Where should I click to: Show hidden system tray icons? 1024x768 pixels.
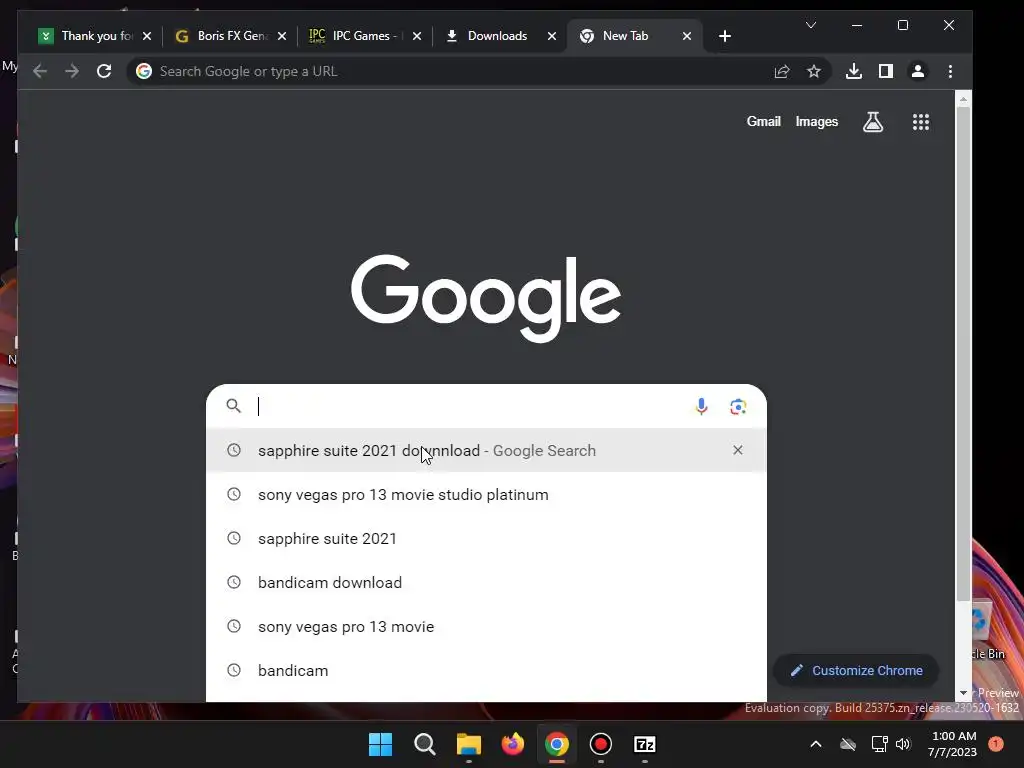coord(816,744)
